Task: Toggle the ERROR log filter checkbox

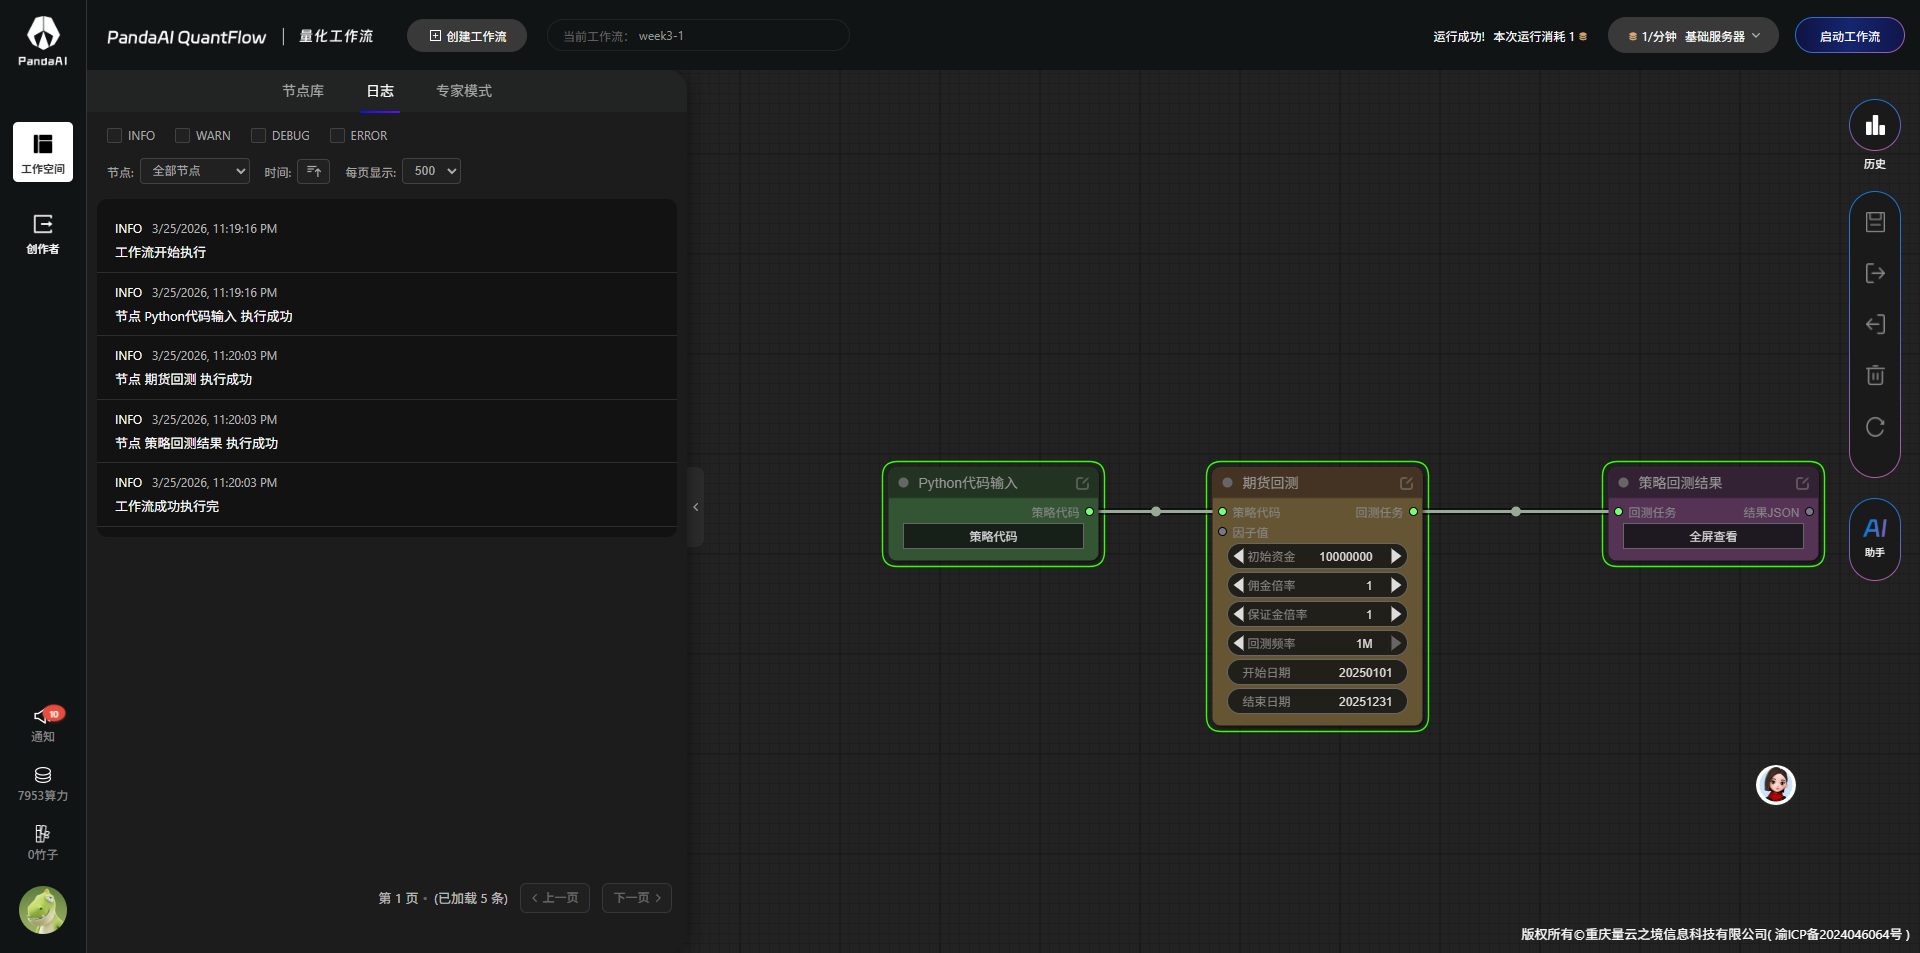Action: [x=337, y=136]
